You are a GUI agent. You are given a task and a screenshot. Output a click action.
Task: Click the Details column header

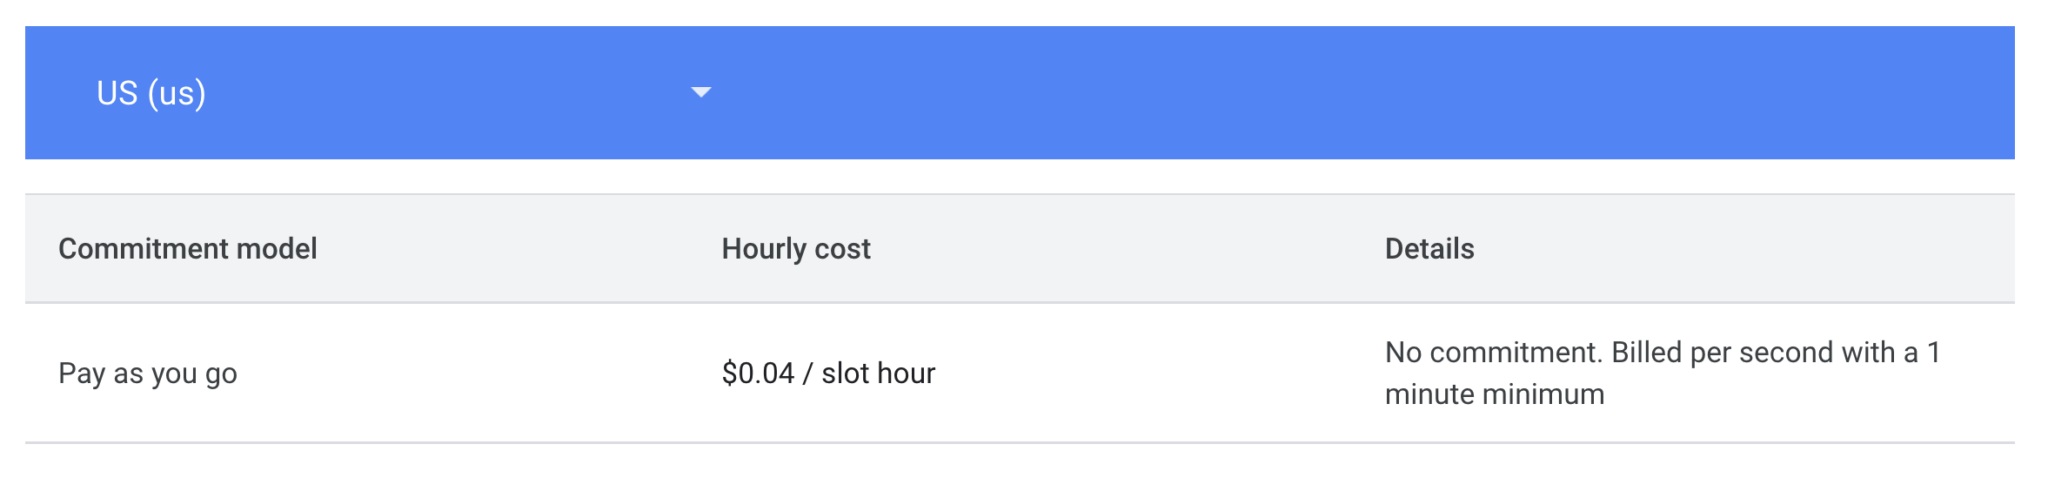pyautogui.click(x=1429, y=248)
